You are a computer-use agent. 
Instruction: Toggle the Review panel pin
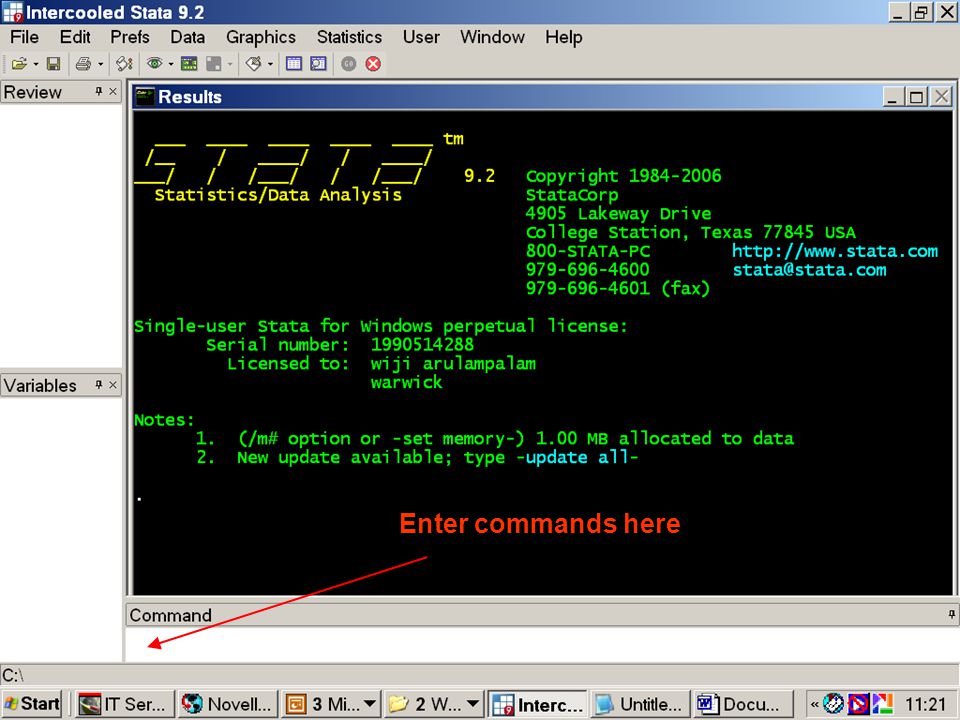click(x=99, y=91)
